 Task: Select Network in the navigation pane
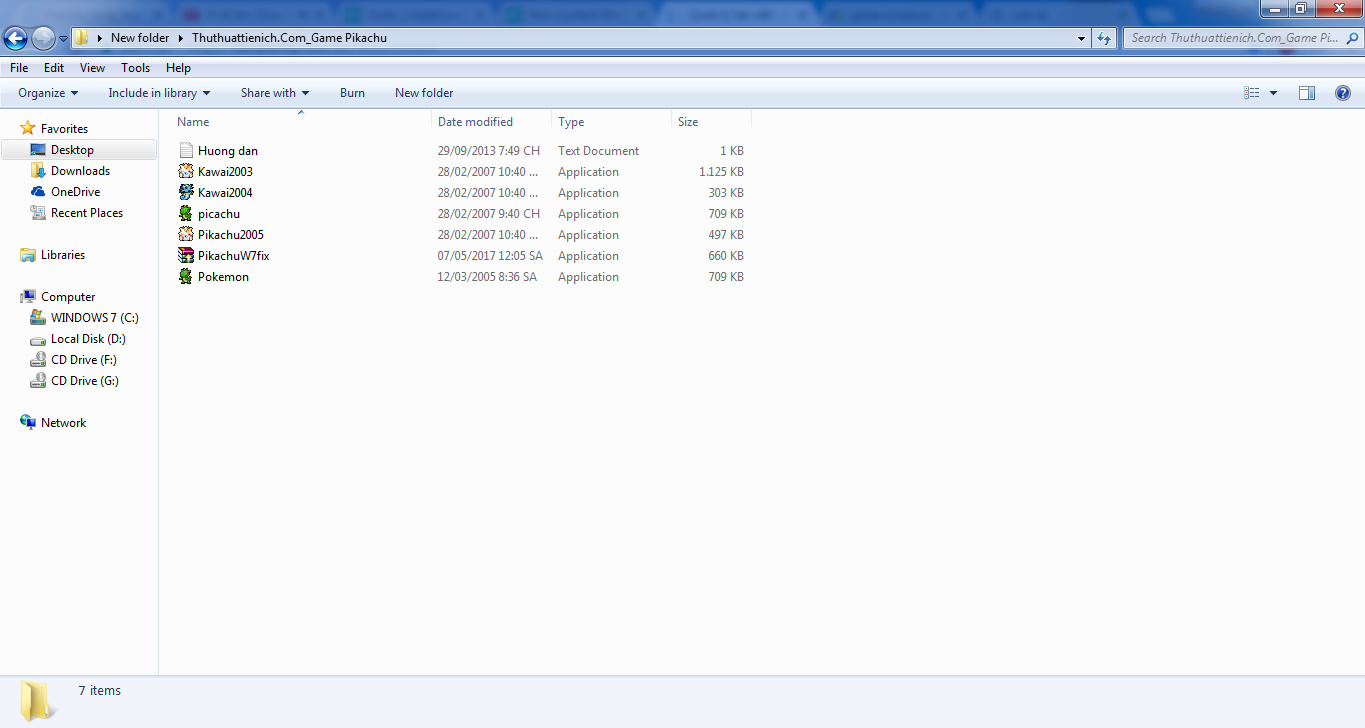pos(63,423)
